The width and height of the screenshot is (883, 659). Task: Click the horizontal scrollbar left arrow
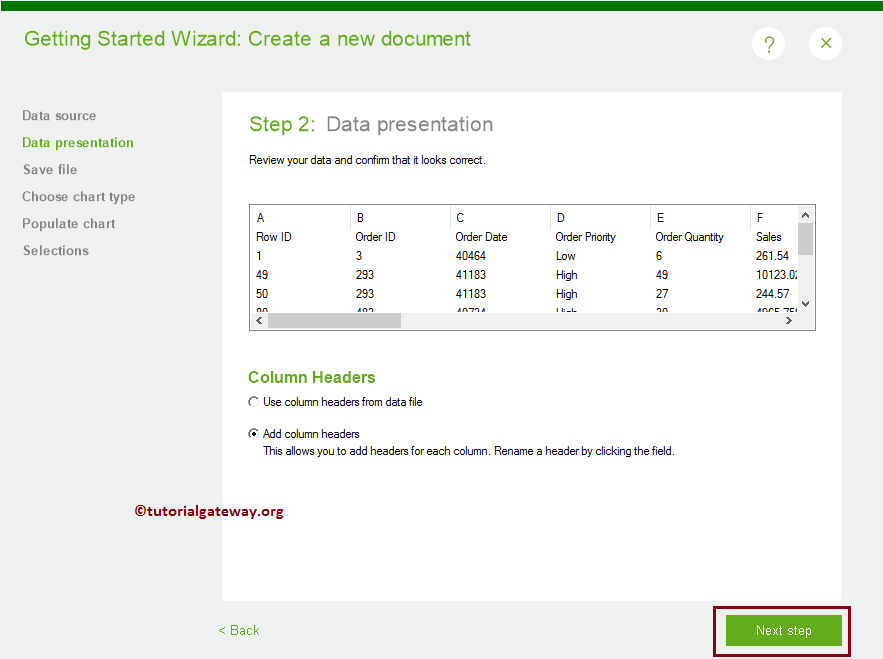[259, 320]
